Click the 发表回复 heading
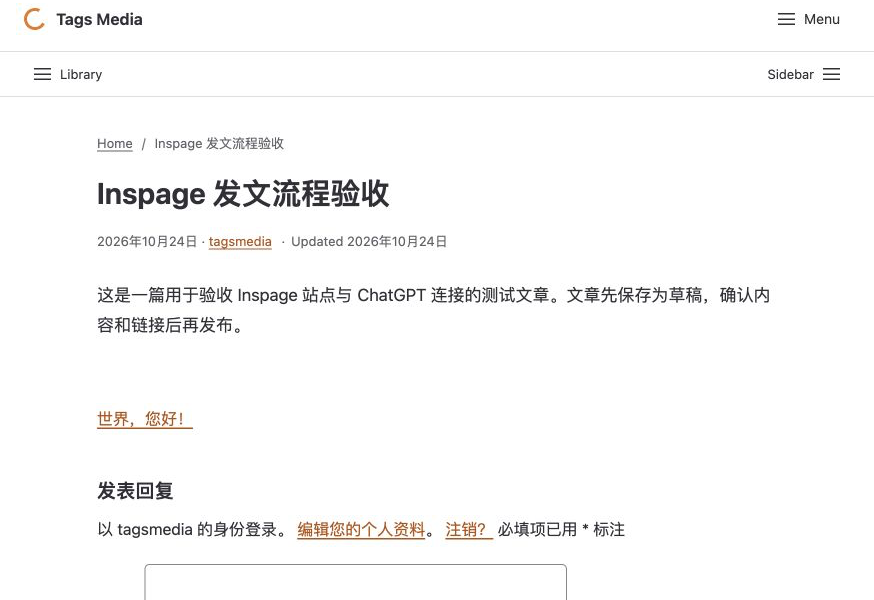874x600 pixels. tap(135, 491)
